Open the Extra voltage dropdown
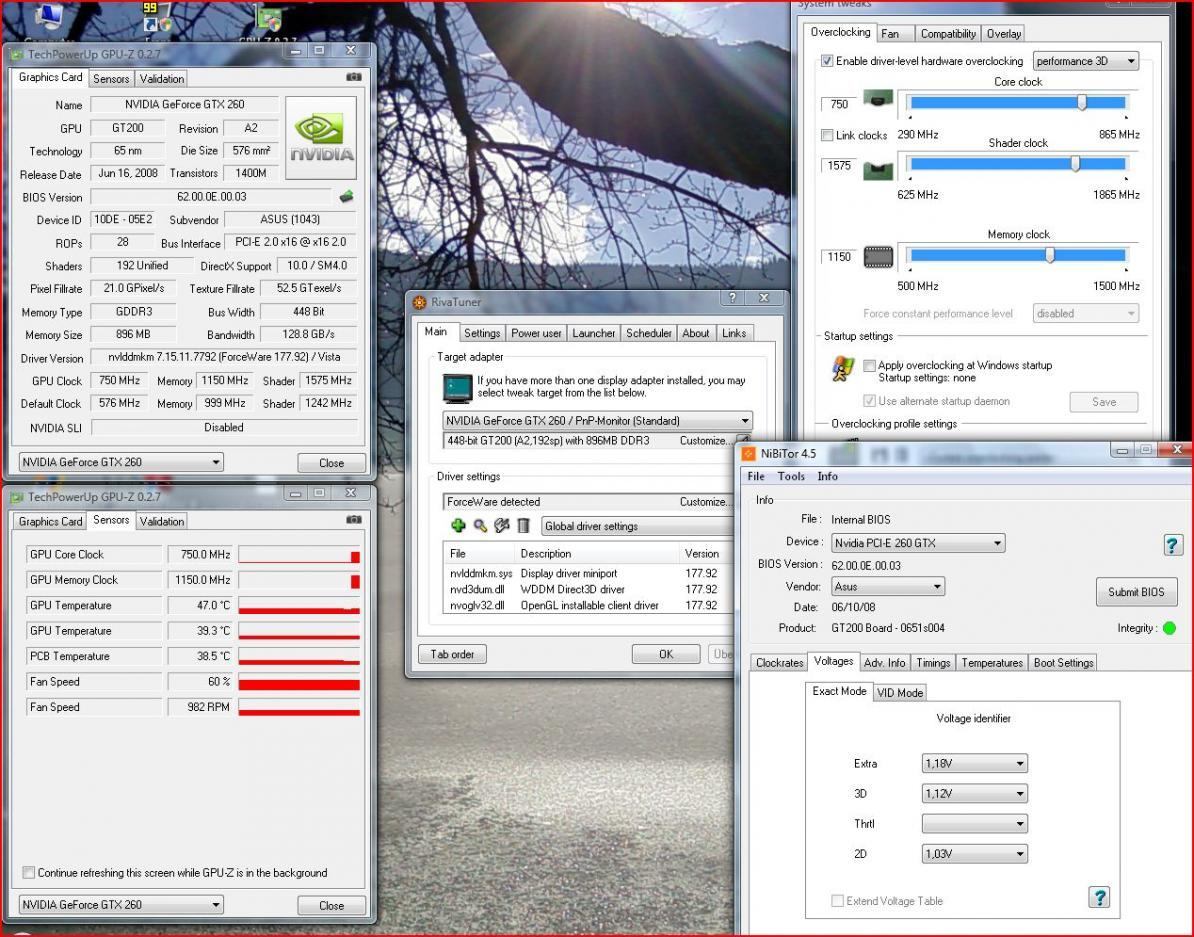Viewport: 1194px width, 937px height. 975,763
